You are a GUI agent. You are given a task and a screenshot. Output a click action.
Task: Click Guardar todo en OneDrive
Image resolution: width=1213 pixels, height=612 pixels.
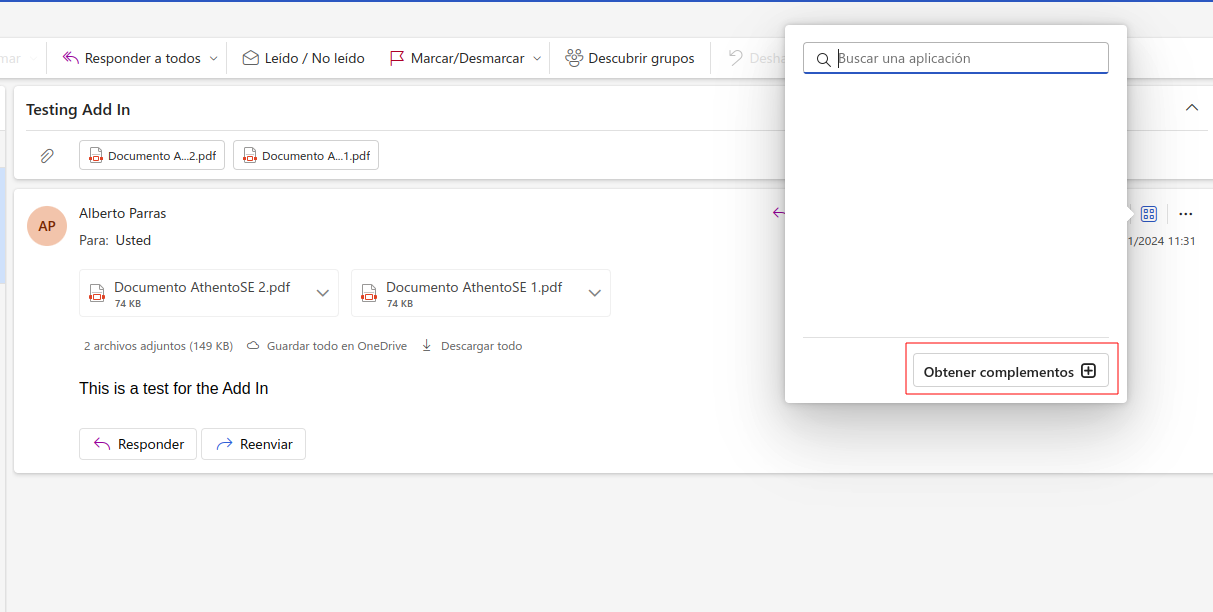click(x=326, y=346)
